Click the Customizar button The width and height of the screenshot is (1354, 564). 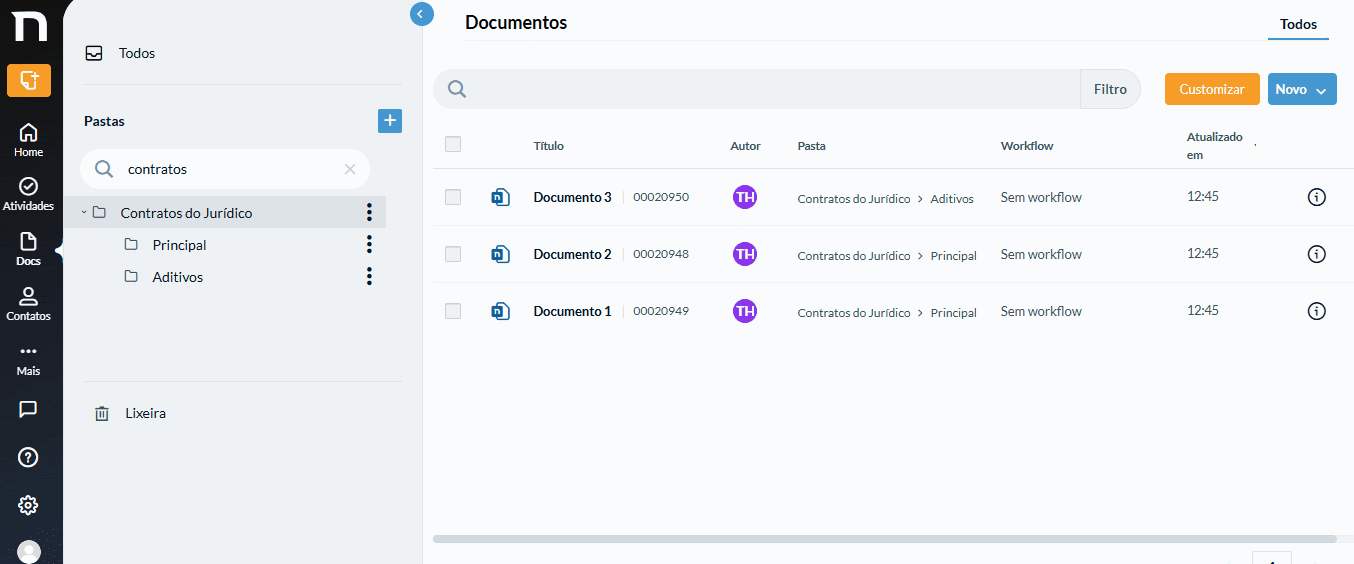1212,89
